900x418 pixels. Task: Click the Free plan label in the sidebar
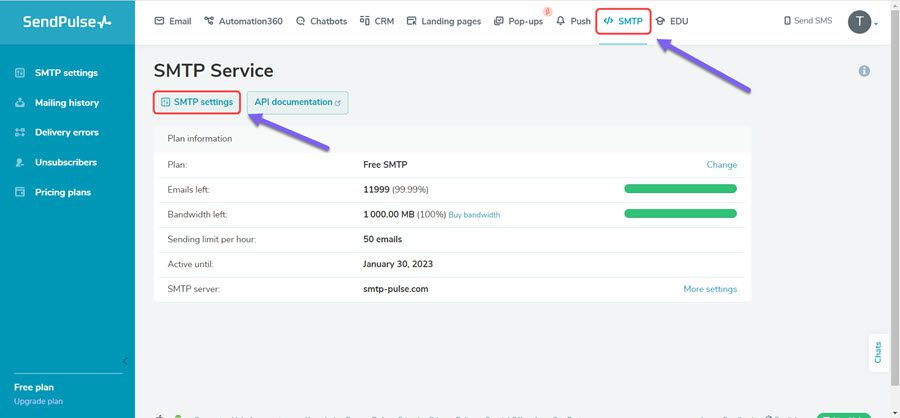click(x=34, y=388)
